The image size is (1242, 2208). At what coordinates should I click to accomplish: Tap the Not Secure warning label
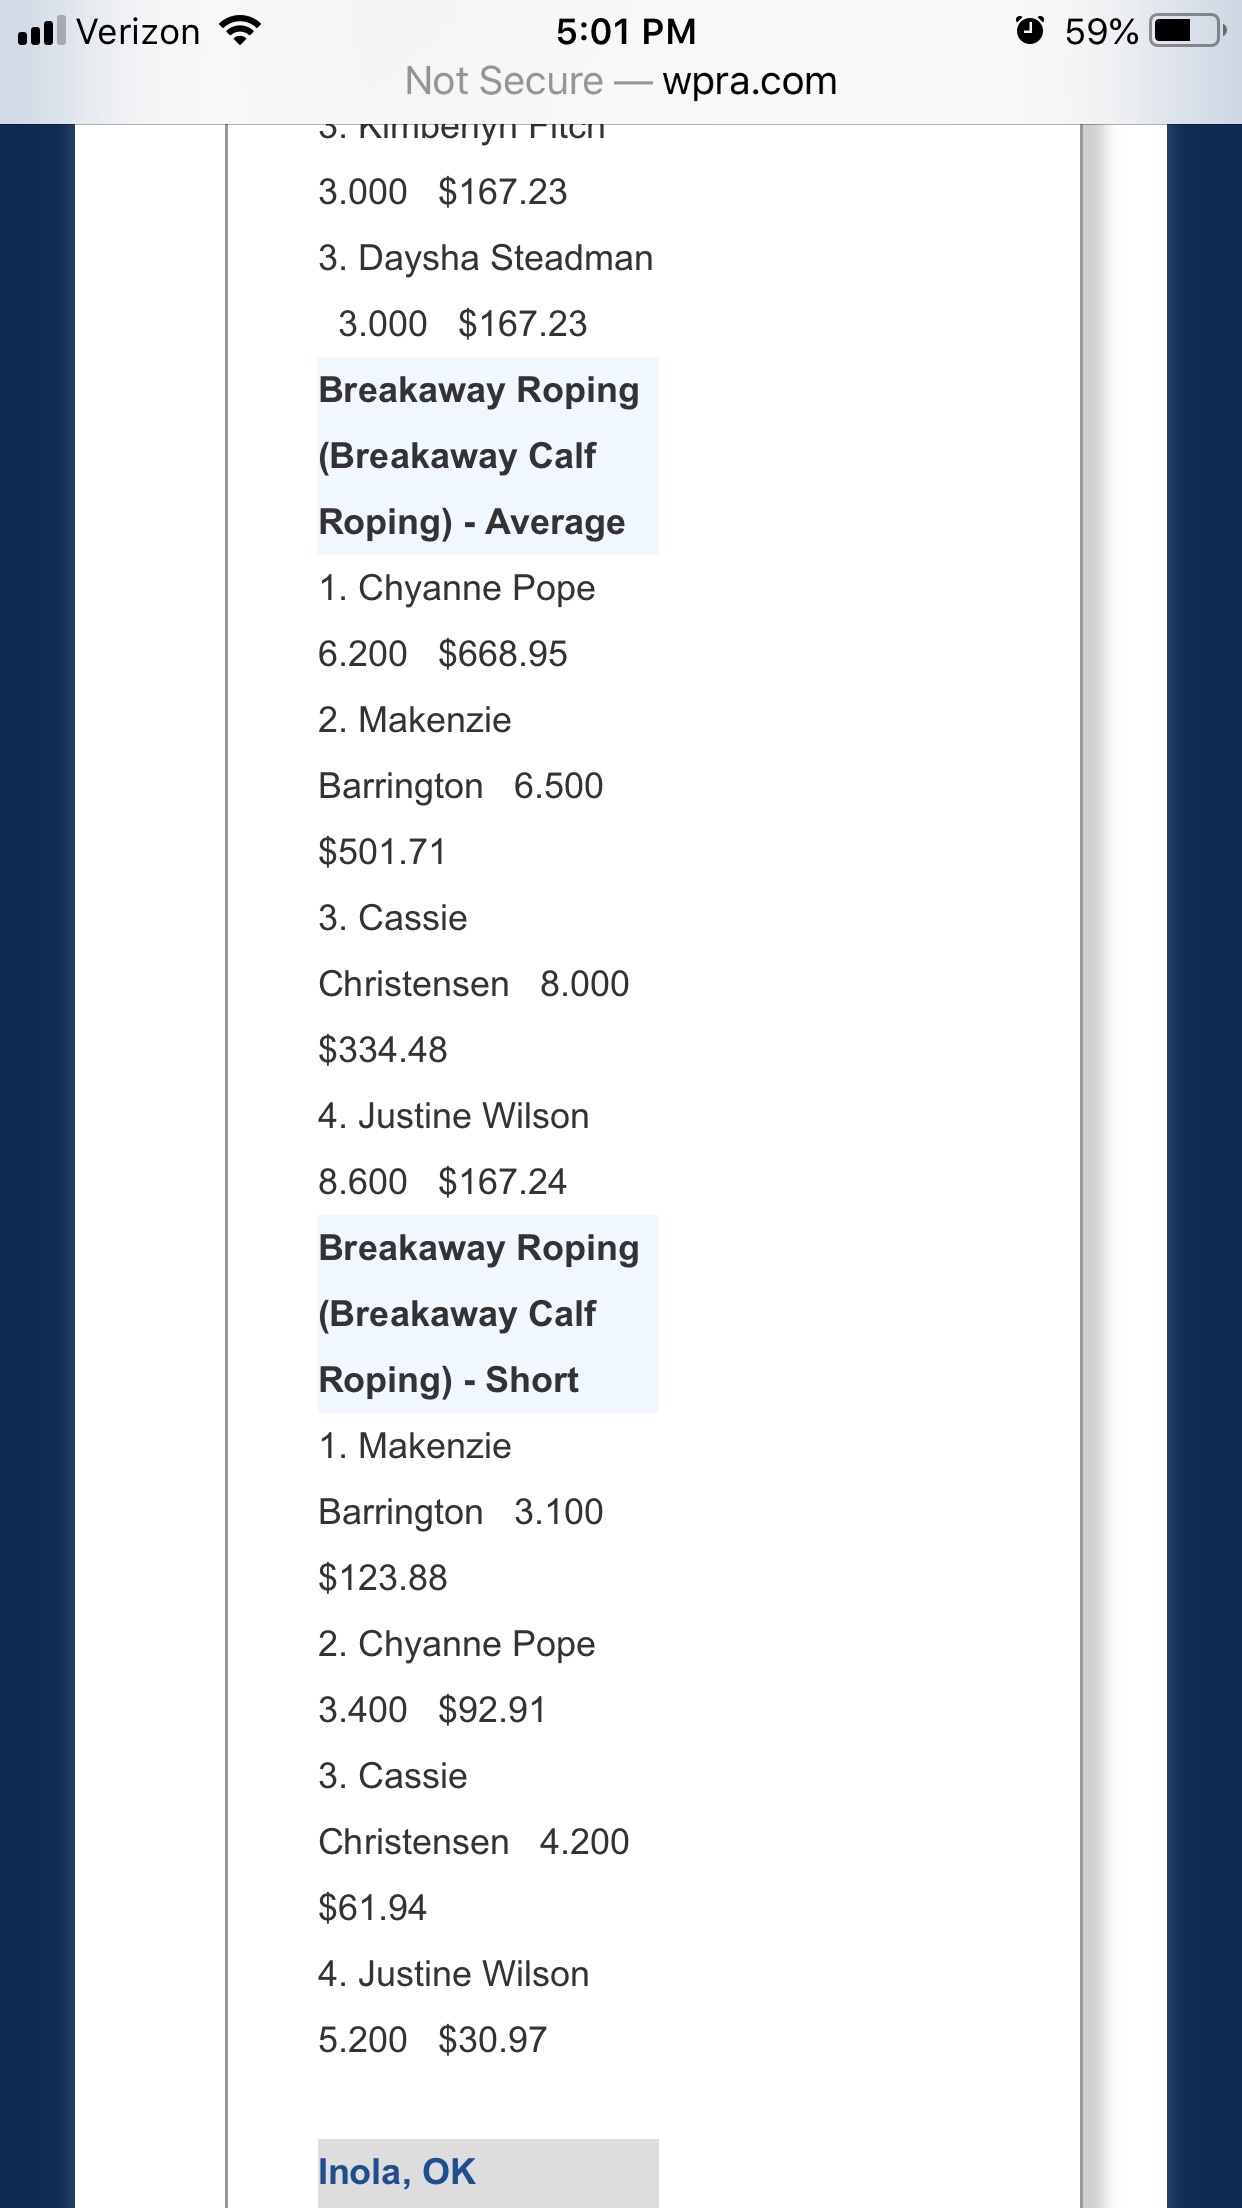tap(504, 81)
